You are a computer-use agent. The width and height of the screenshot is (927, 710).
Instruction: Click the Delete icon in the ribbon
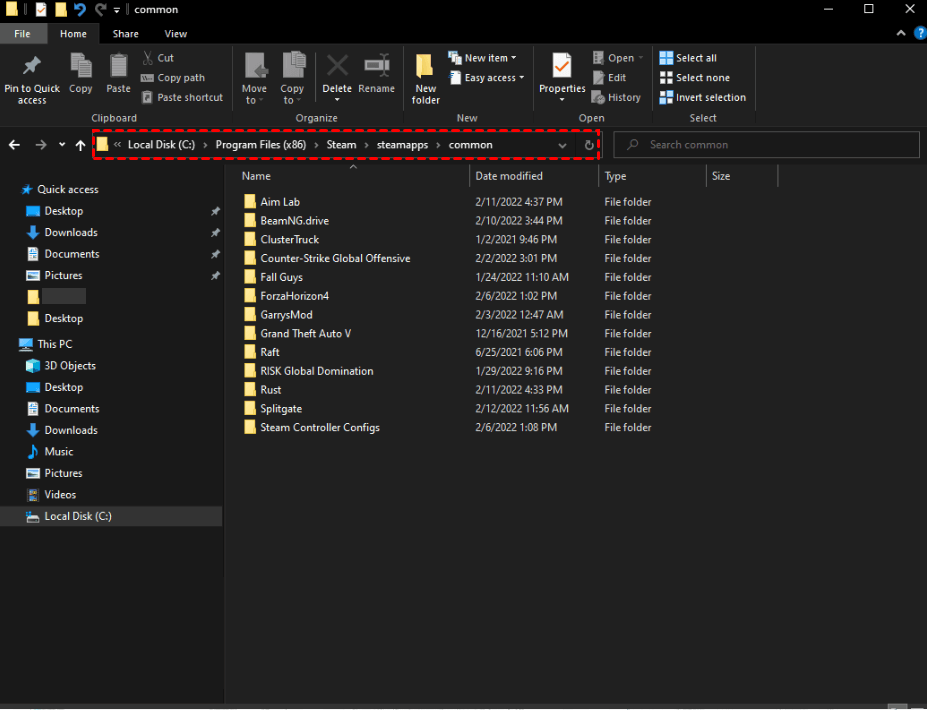coord(338,68)
